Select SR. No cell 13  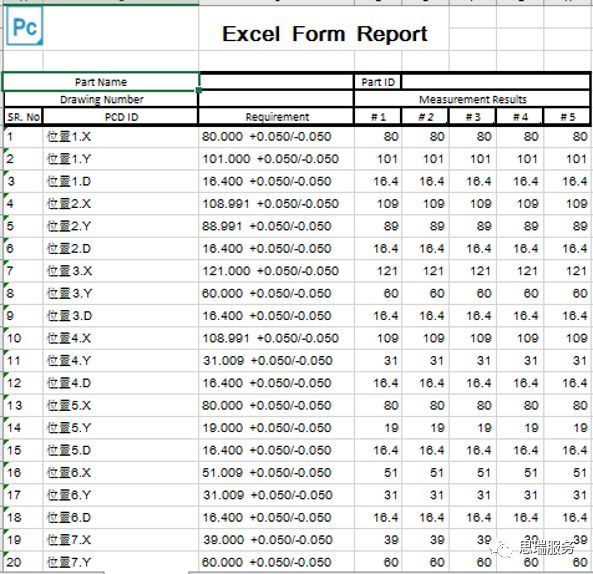[x=23, y=405]
